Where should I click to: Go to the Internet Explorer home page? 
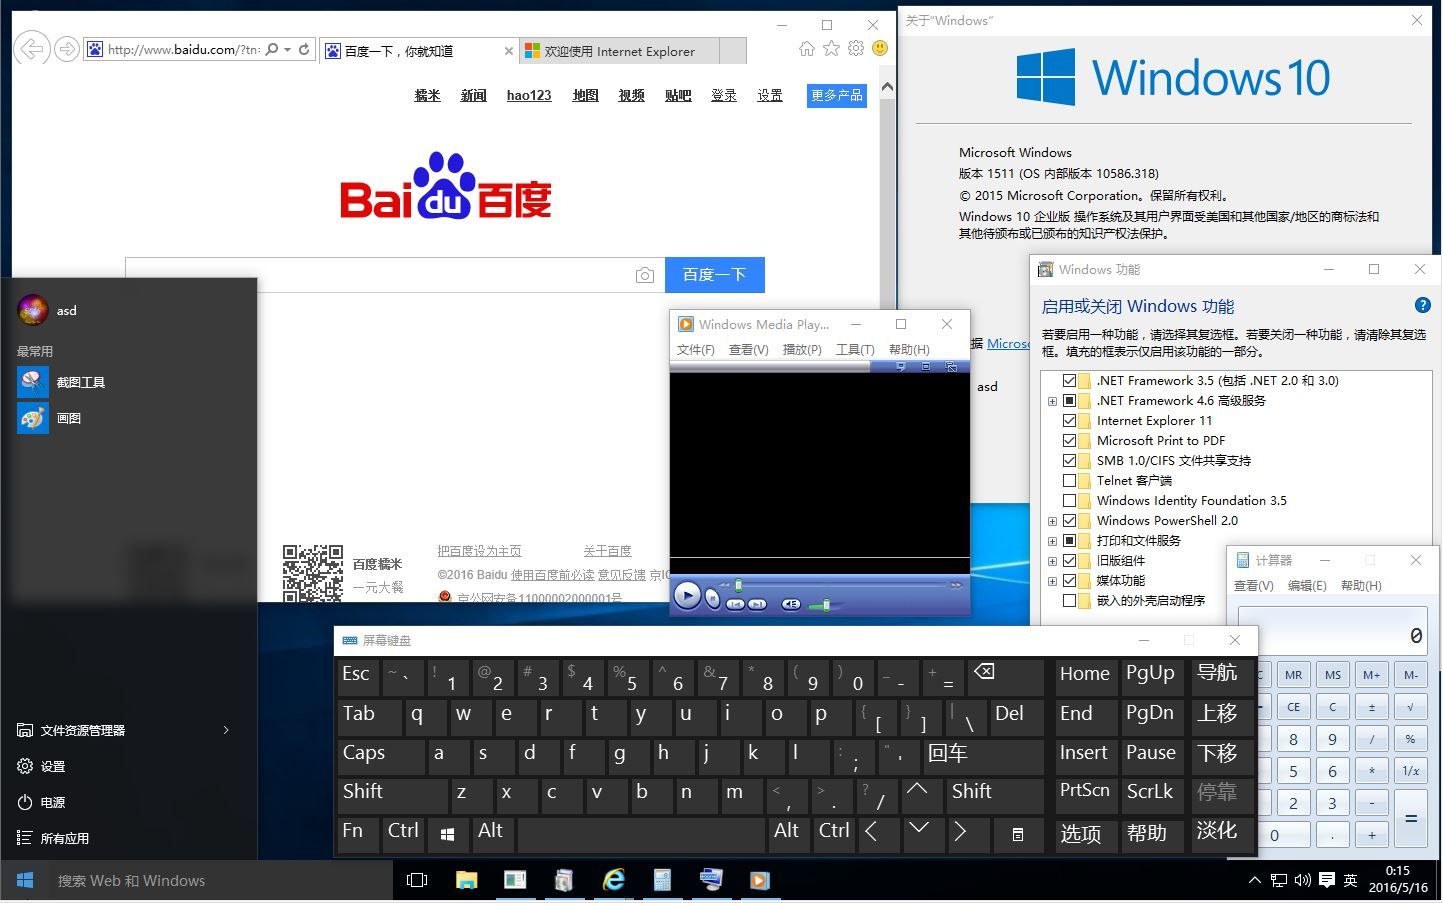(807, 48)
